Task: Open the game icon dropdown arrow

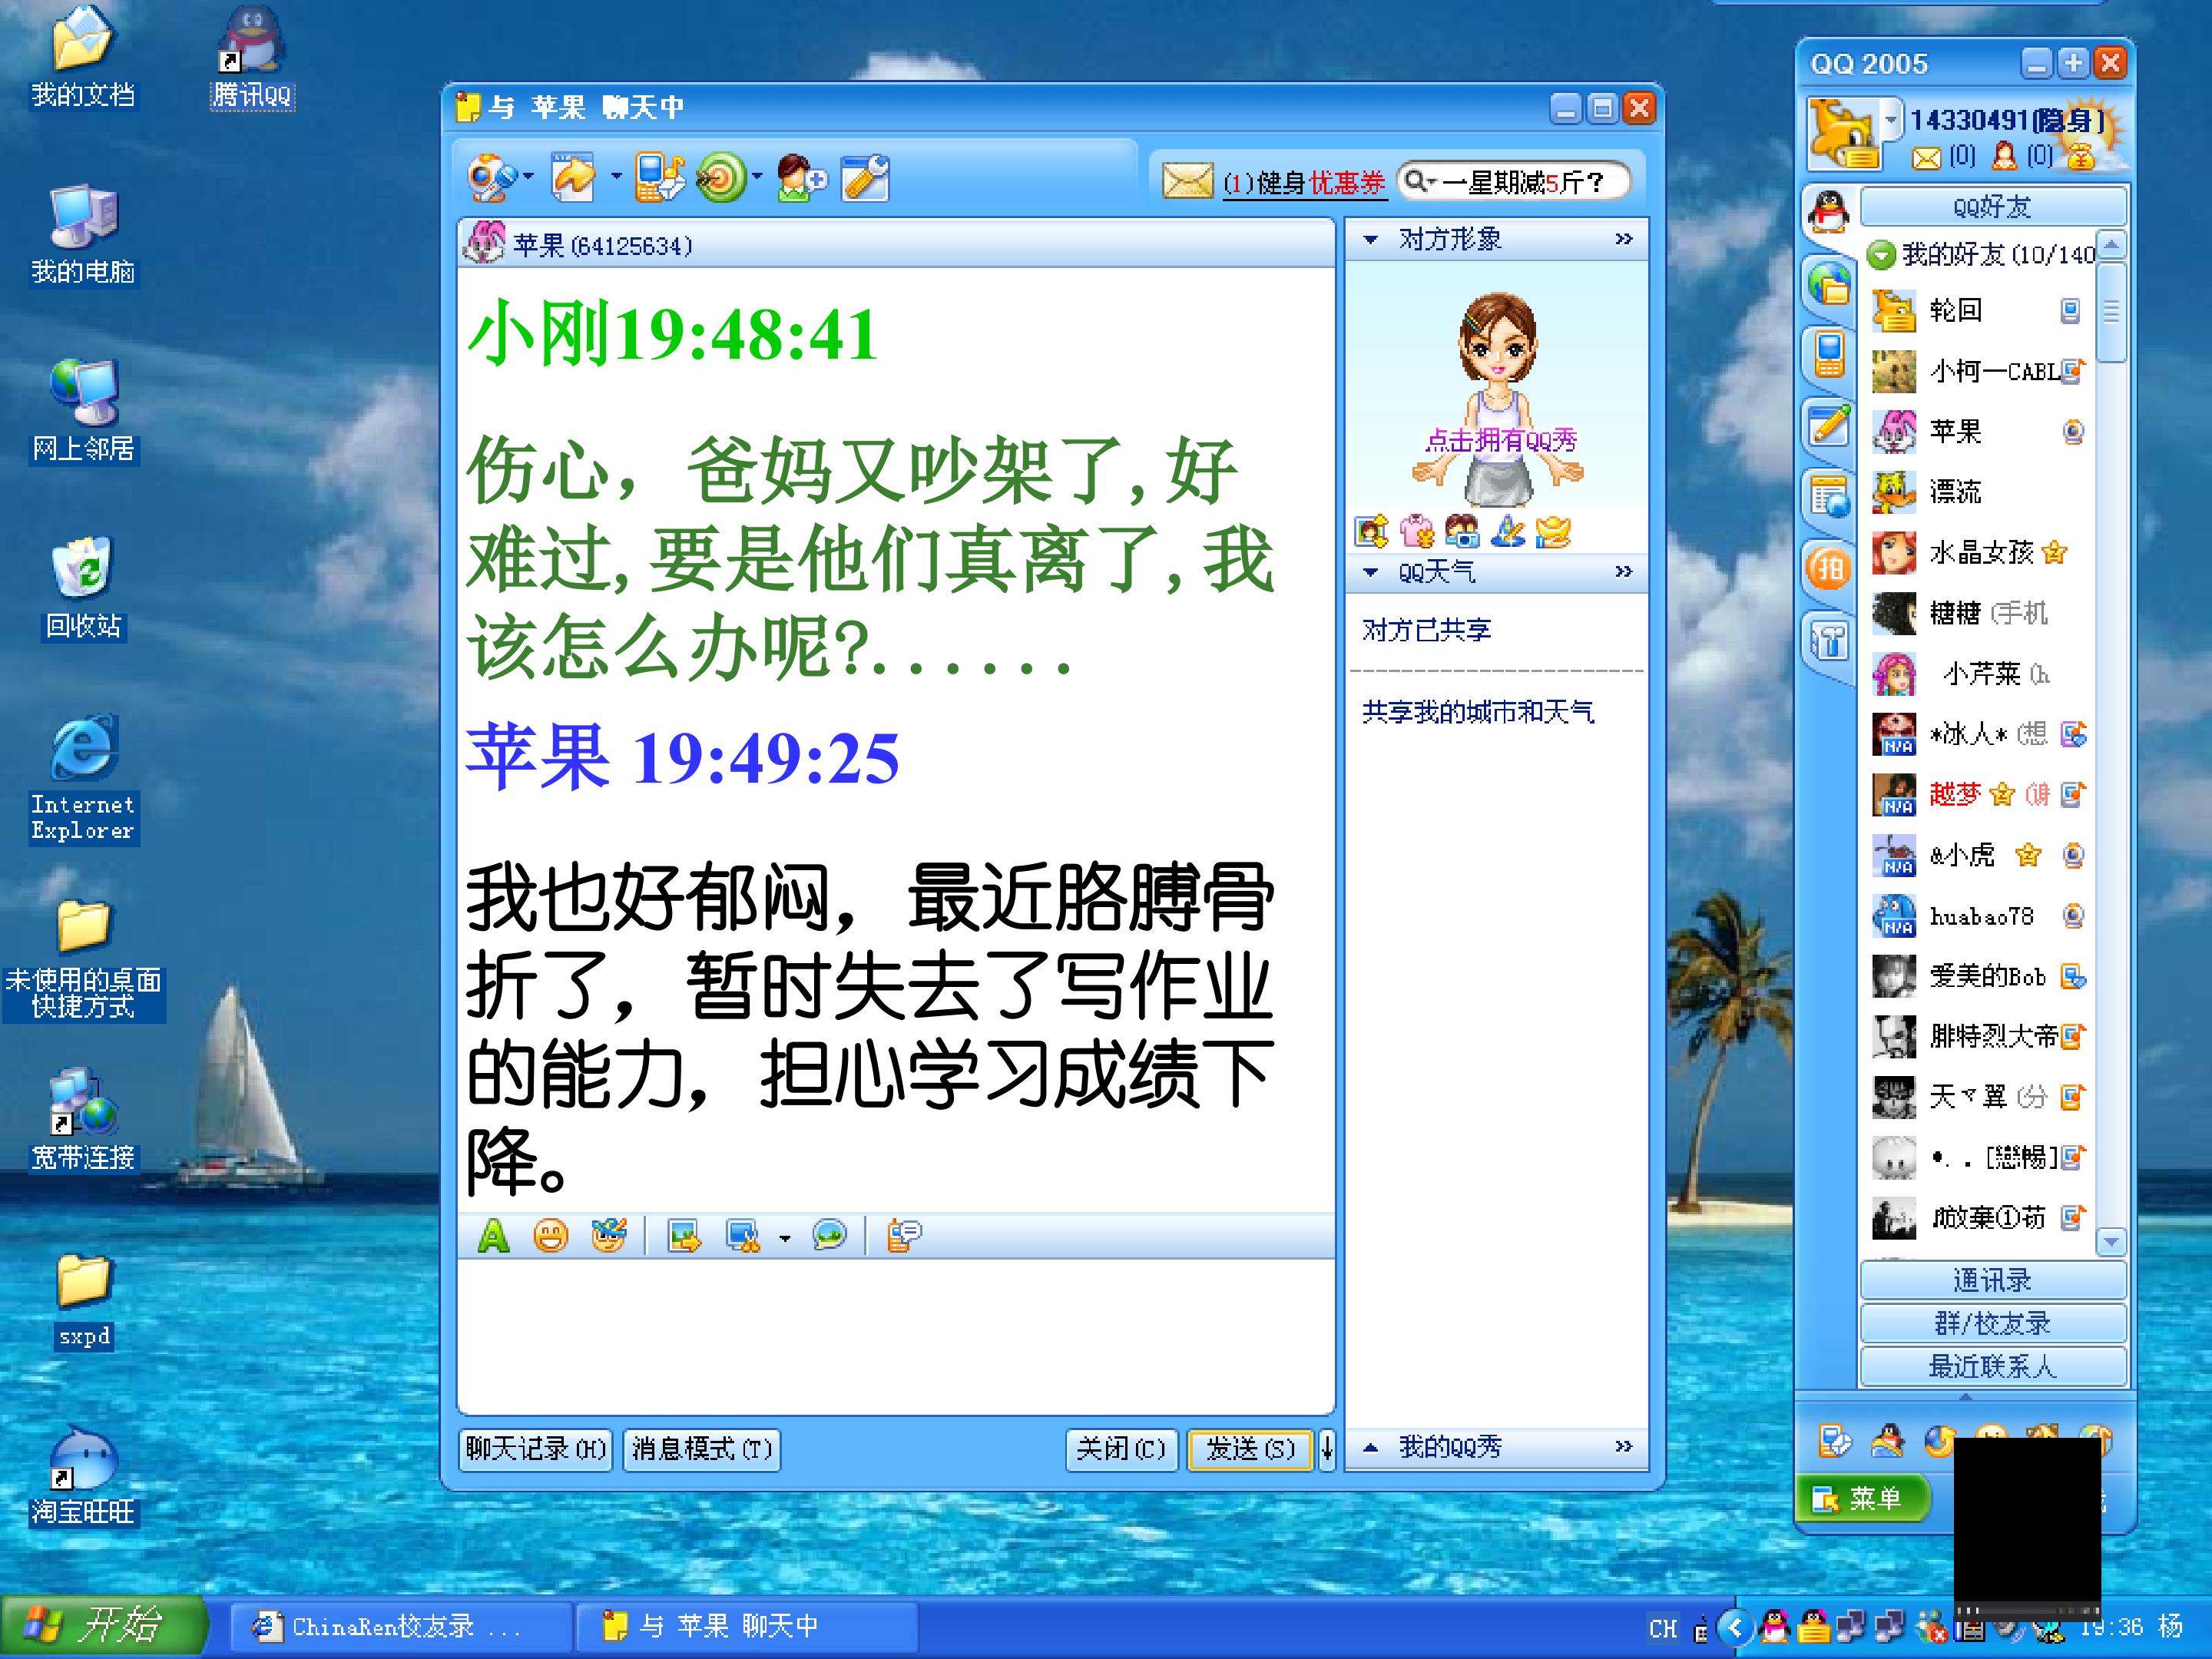Action: [757, 177]
